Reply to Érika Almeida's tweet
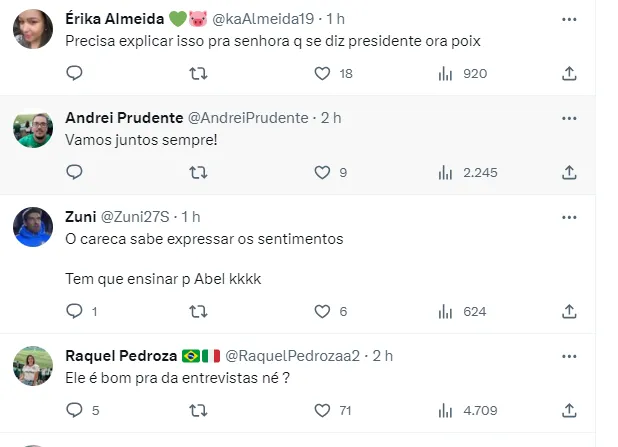Image resolution: width=618 pixels, height=447 pixels. coord(74,73)
